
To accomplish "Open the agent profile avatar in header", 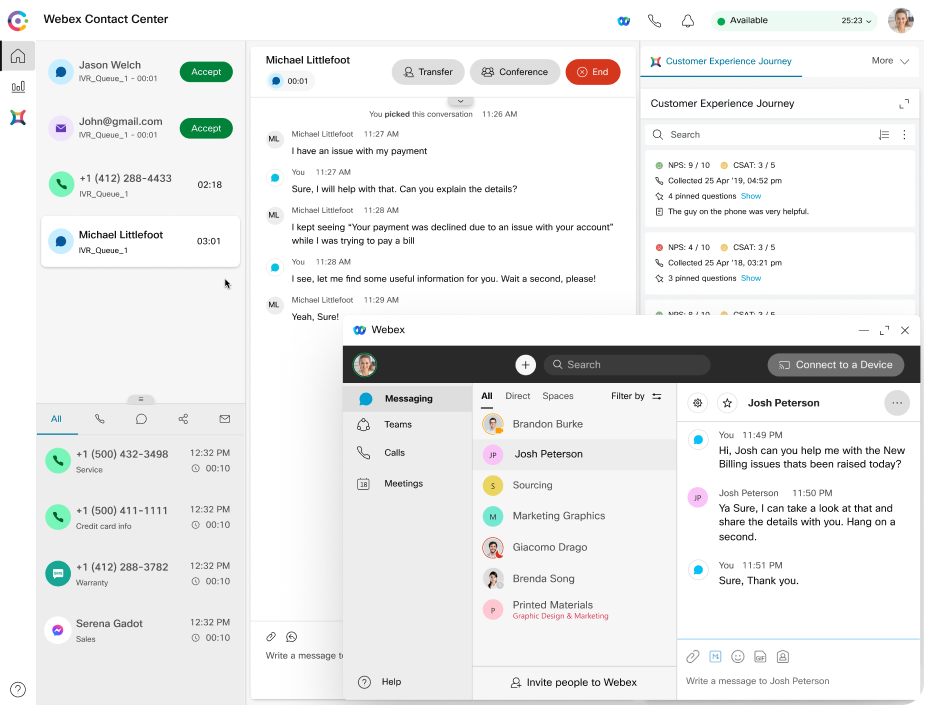I will pos(901,21).
